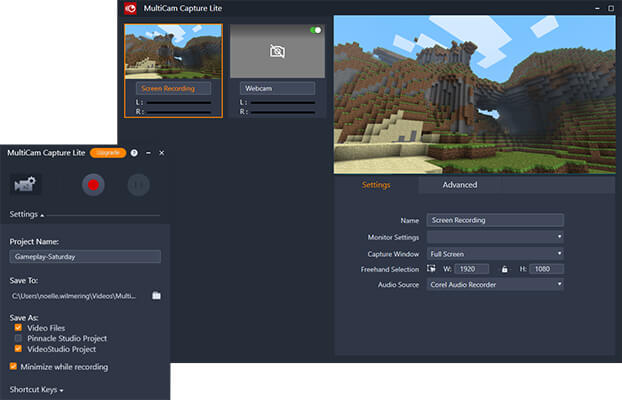Image resolution: width=622 pixels, height=400 pixels.
Task: Open camera source settings icon
Action: (x=25, y=184)
